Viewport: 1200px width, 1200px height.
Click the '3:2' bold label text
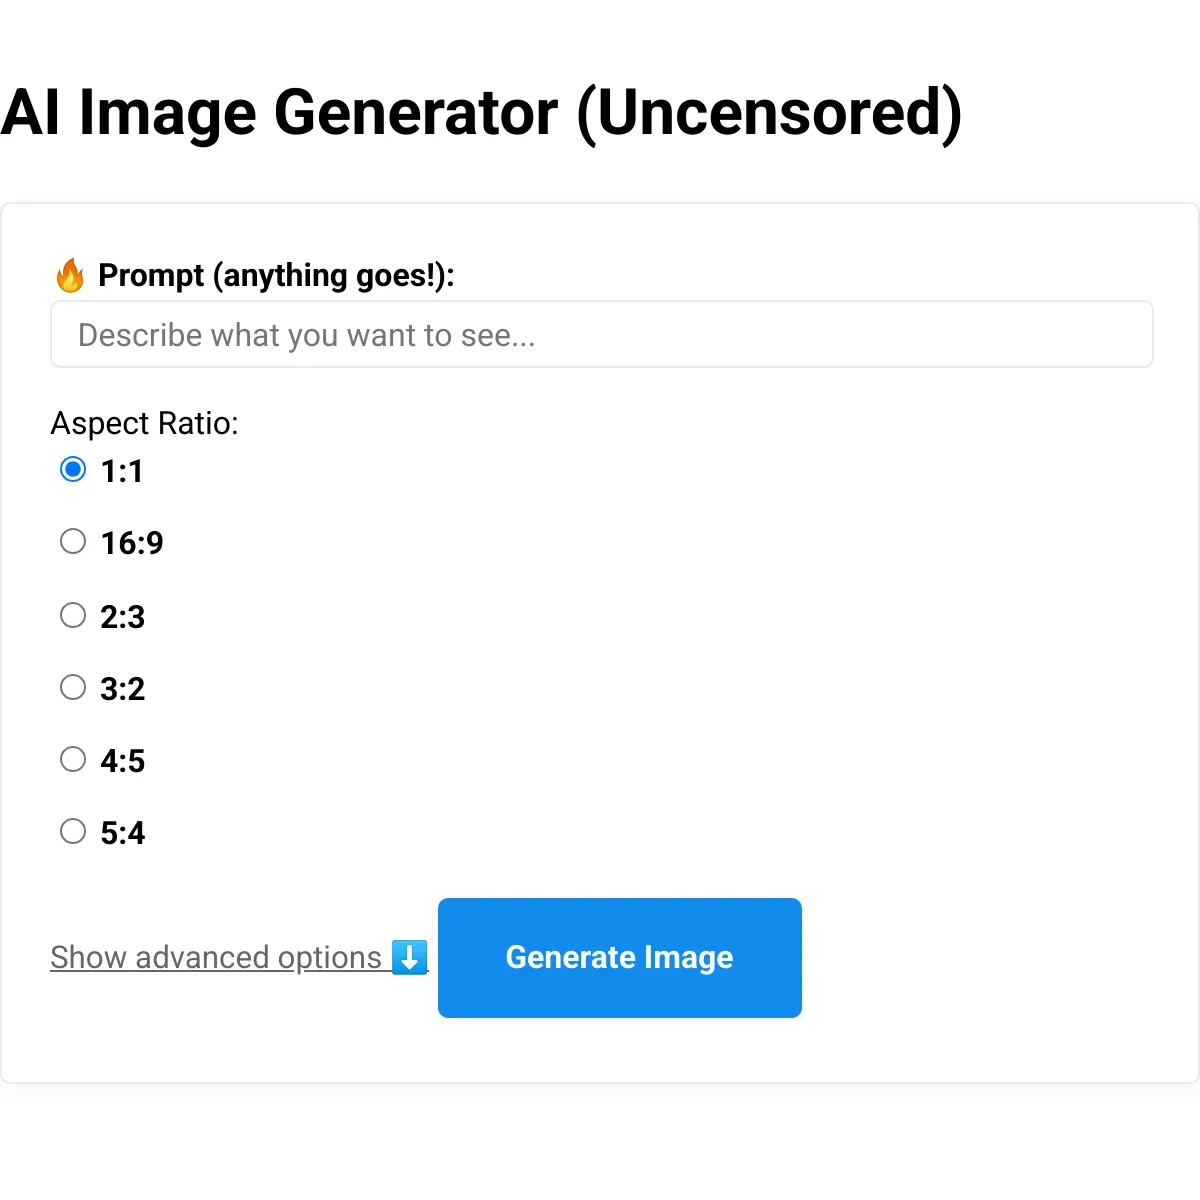coord(123,689)
